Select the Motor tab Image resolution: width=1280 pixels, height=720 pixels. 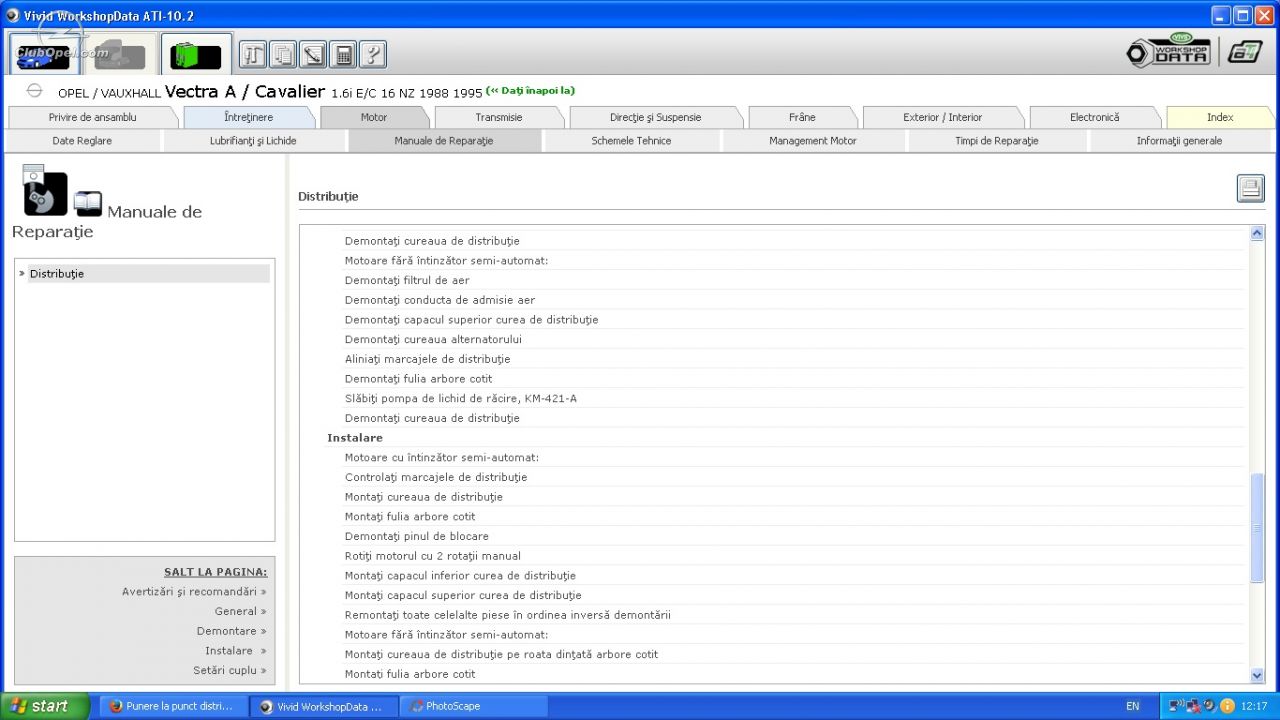click(373, 117)
